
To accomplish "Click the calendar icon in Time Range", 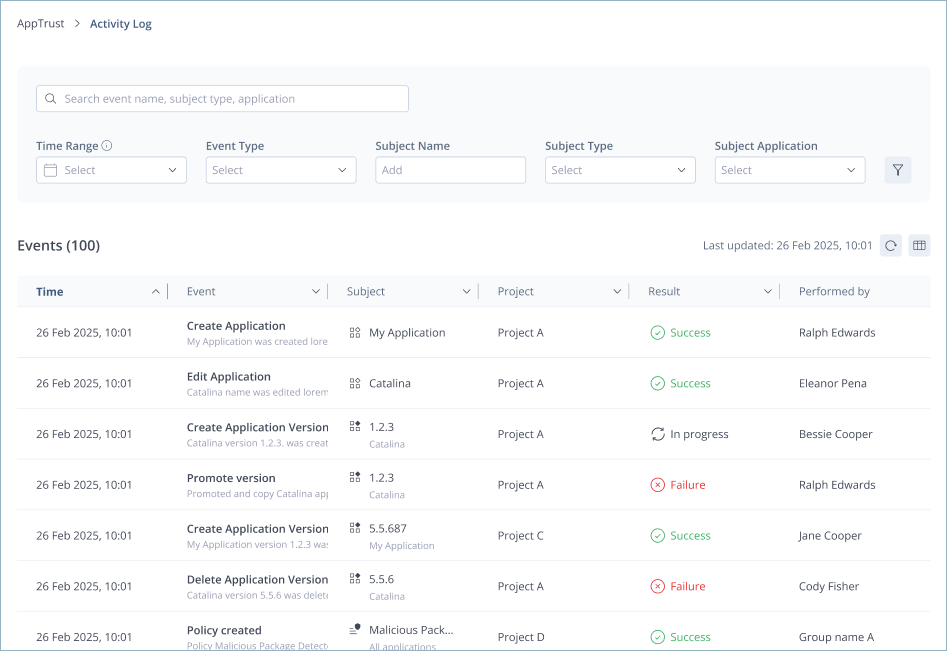I will 51,170.
